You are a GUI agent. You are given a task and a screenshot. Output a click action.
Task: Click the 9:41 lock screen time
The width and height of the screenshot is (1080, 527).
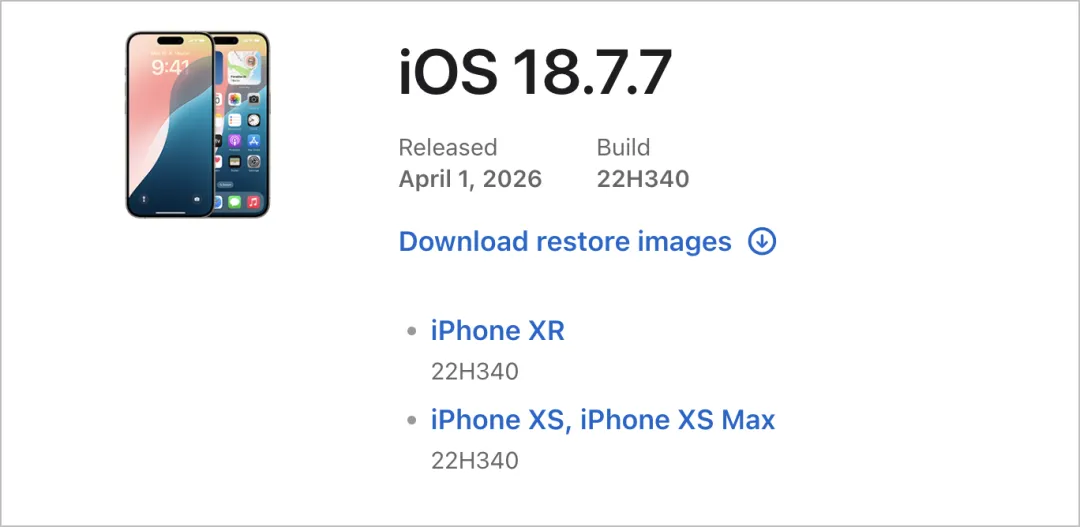pyautogui.click(x=169, y=68)
